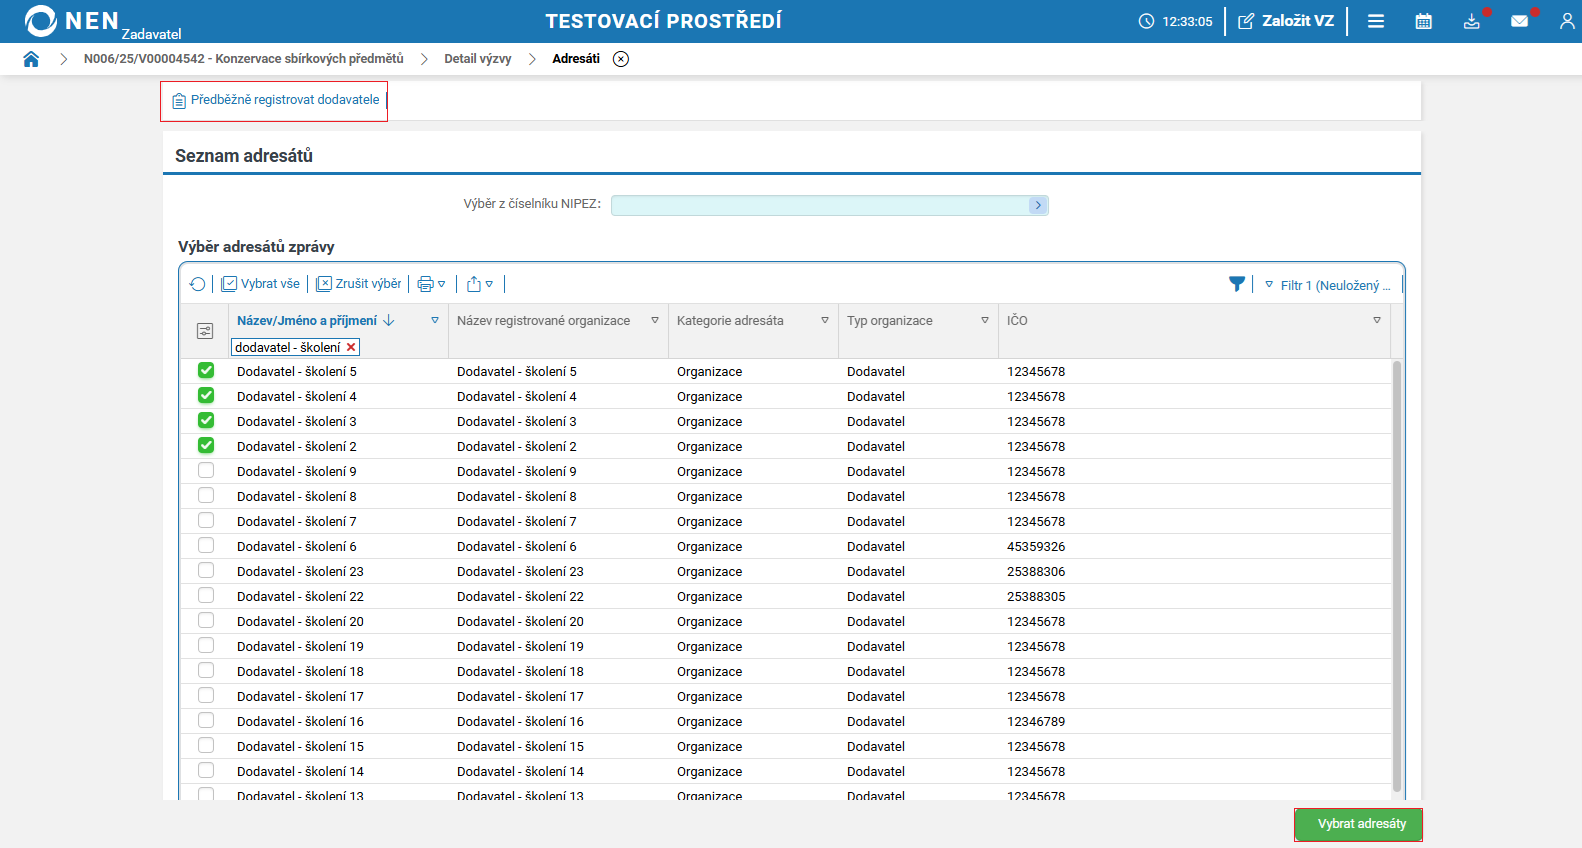Viewport: 1582px width, 848px height.
Task: Uncheck the checkbox for Dodavatel - školení 5
Action: click(206, 371)
